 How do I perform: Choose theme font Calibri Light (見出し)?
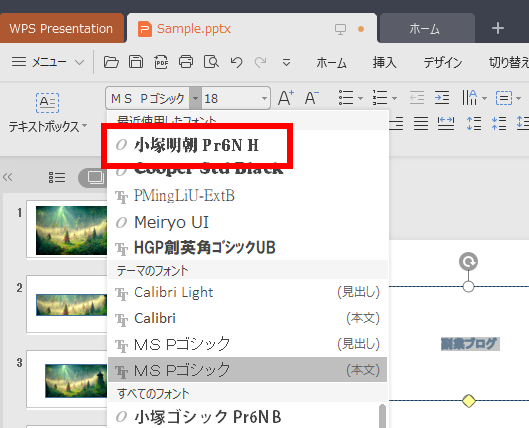click(x=248, y=292)
